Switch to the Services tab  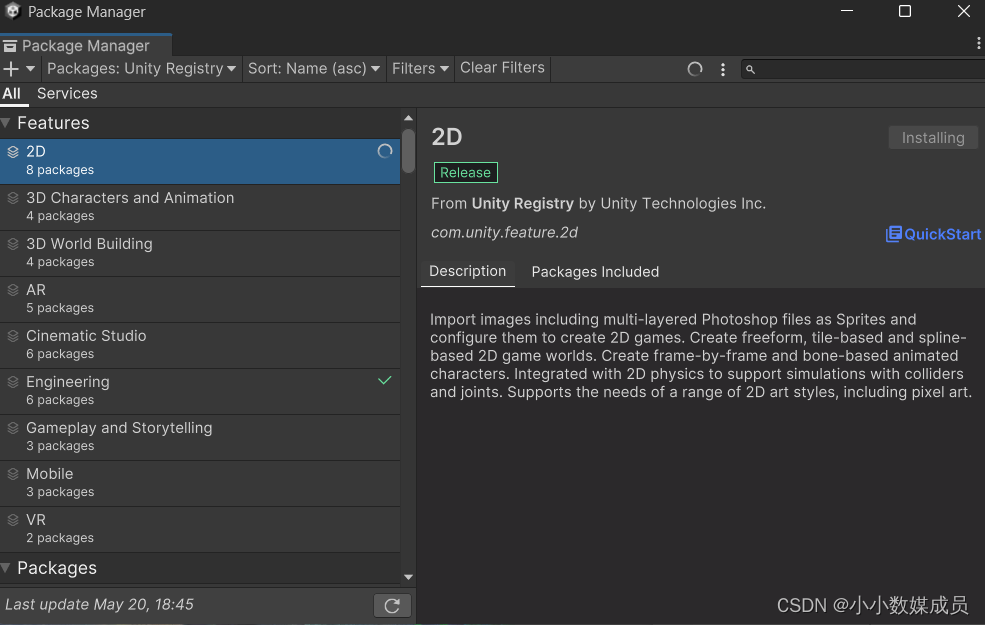coord(67,94)
